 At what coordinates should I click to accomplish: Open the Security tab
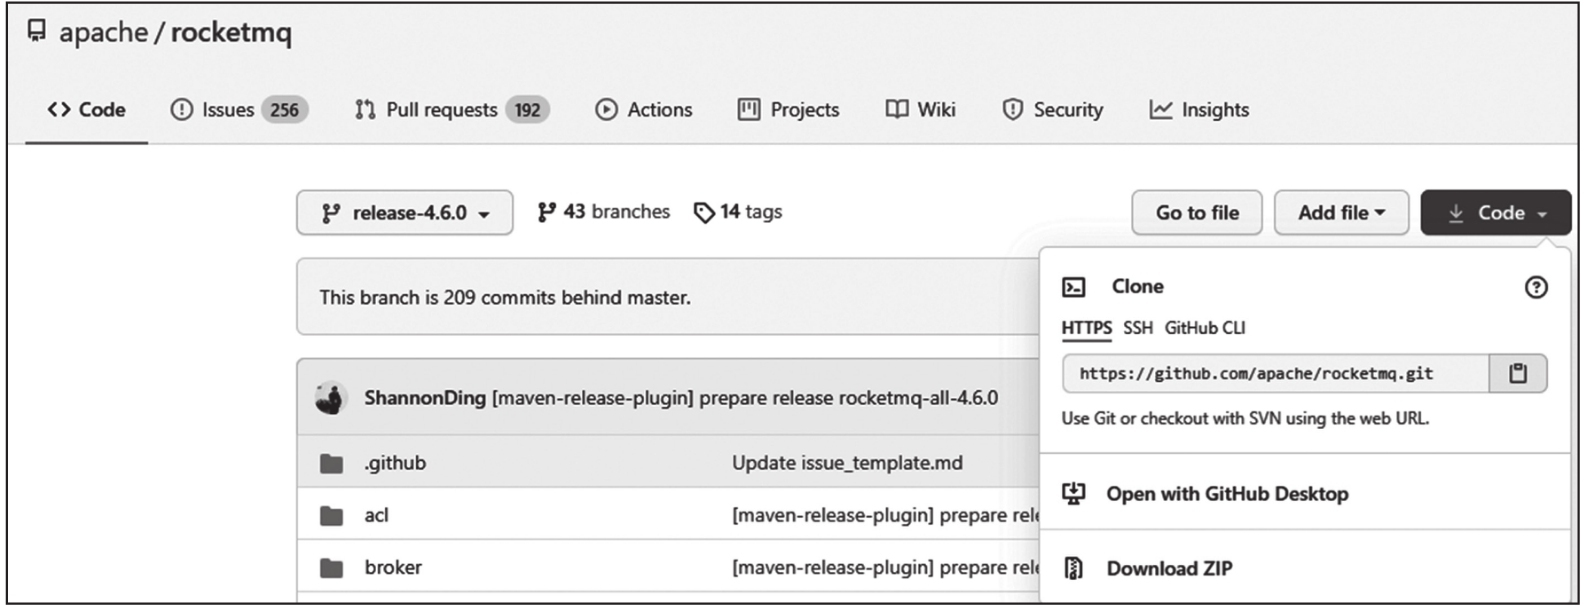point(1053,110)
